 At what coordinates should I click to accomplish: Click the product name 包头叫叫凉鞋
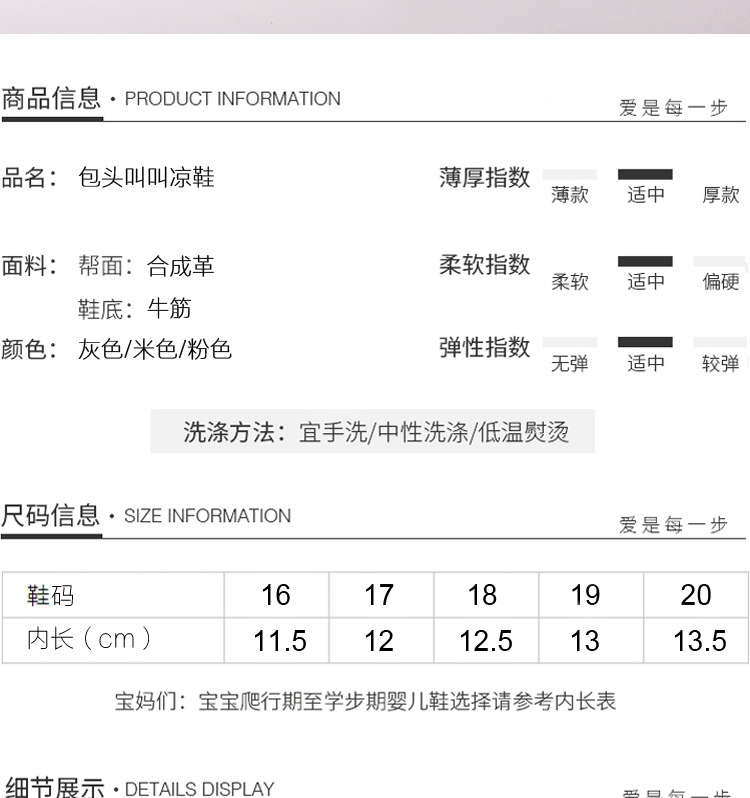tap(146, 178)
